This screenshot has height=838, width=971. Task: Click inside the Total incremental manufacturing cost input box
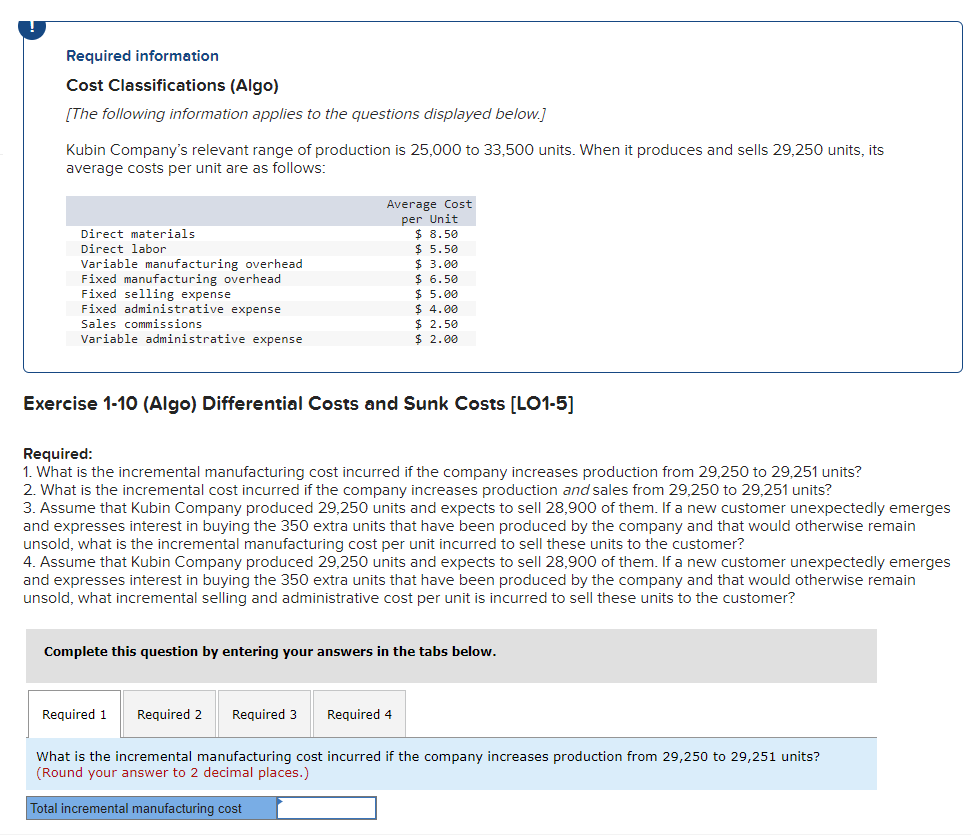[x=326, y=807]
